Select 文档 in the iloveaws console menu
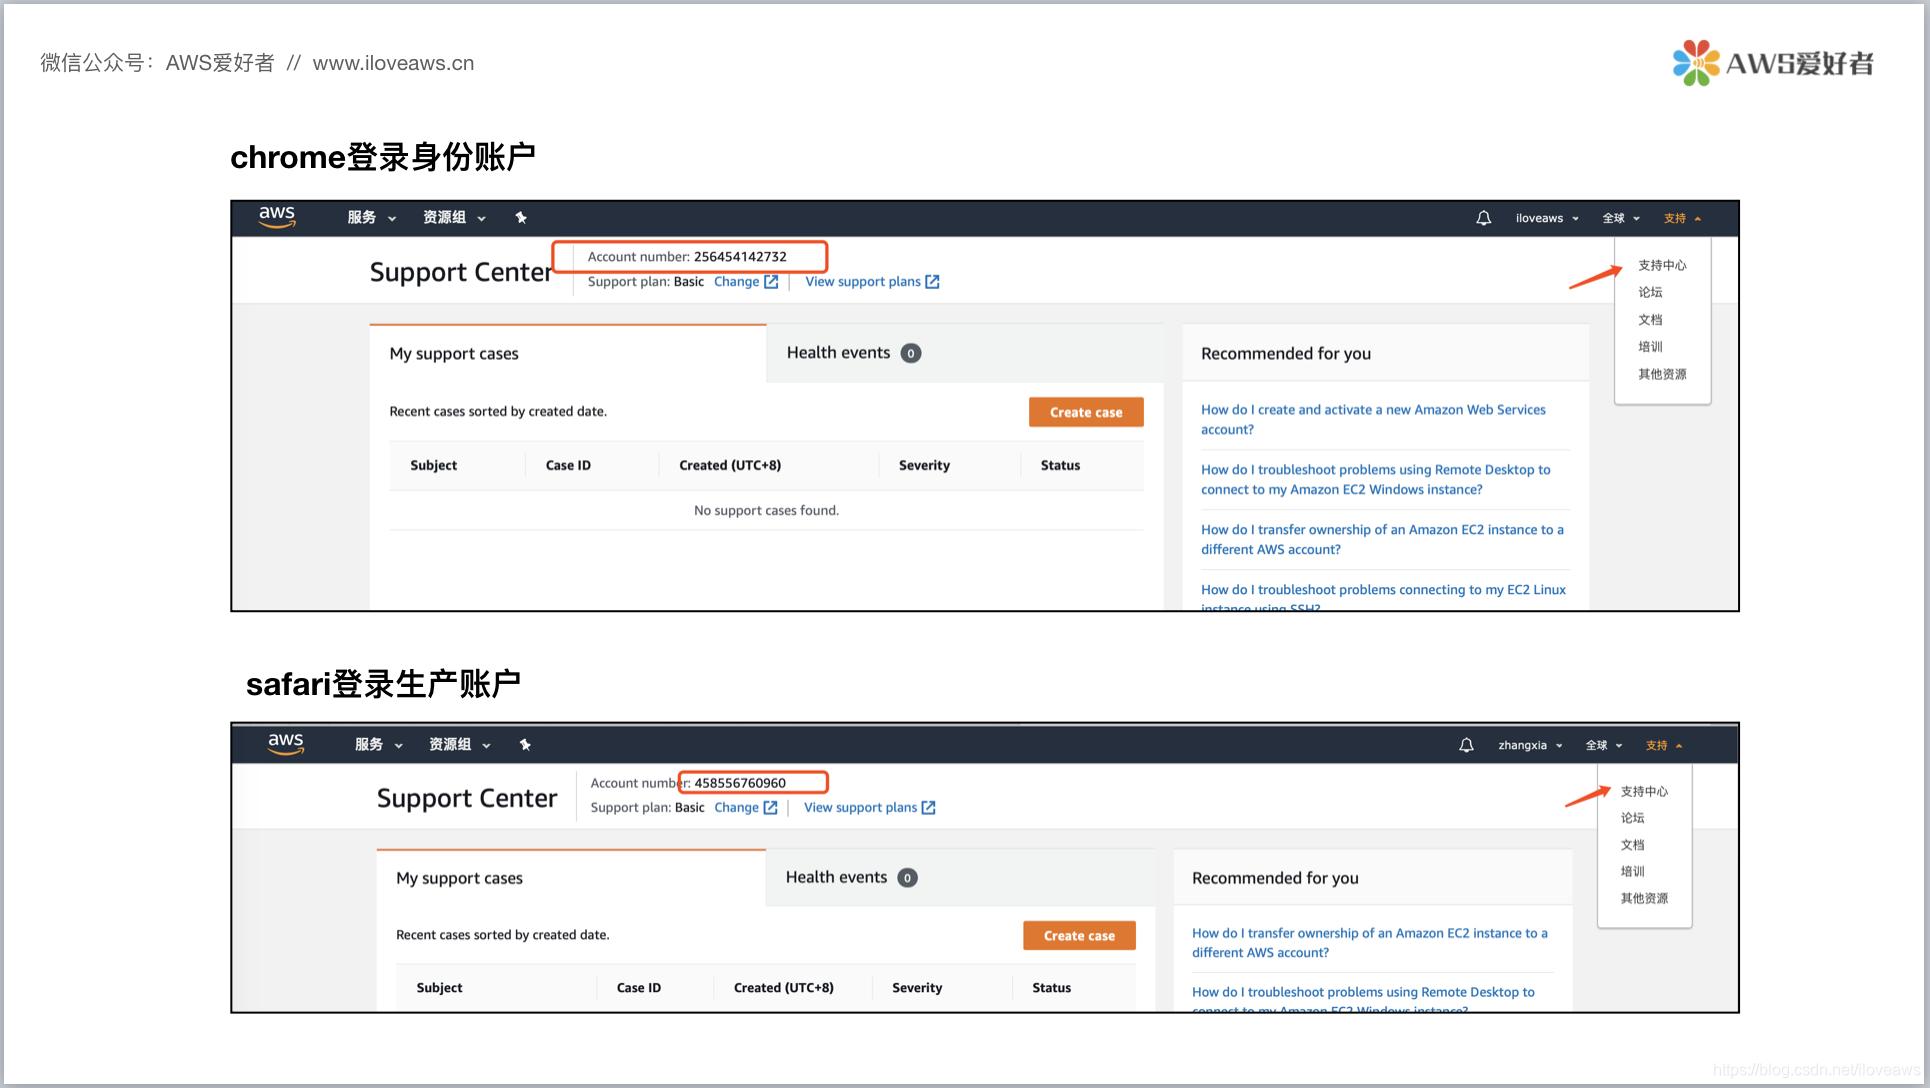The width and height of the screenshot is (1930, 1088). [x=1650, y=320]
